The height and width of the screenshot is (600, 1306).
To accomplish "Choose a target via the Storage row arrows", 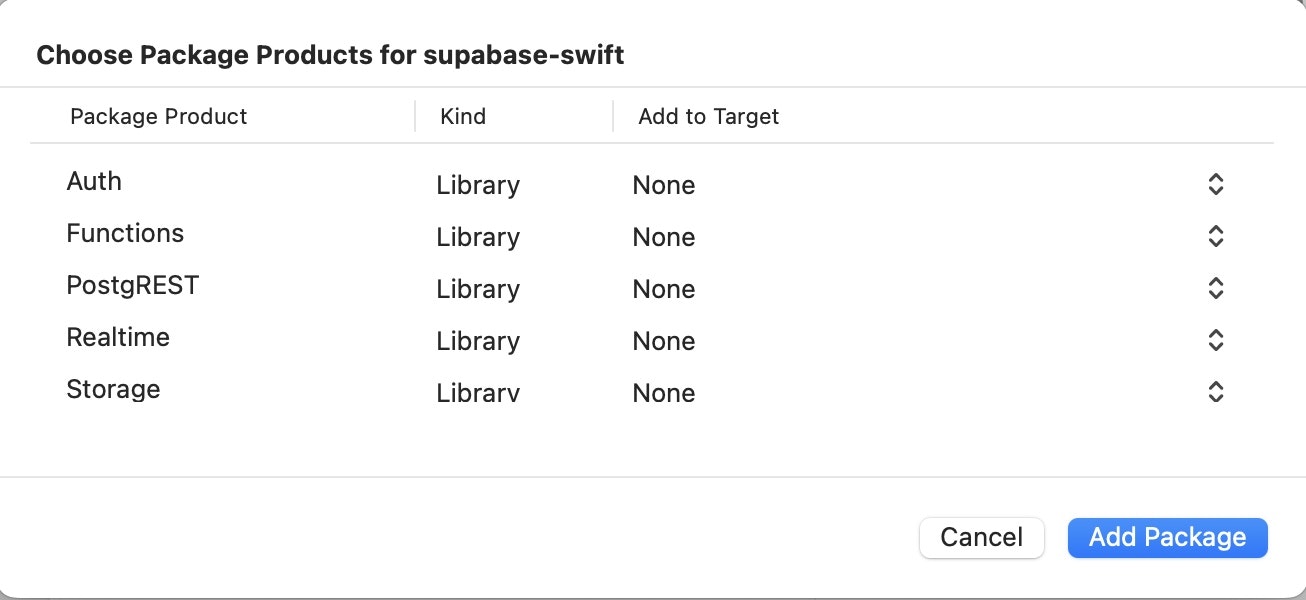I will [1215, 392].
